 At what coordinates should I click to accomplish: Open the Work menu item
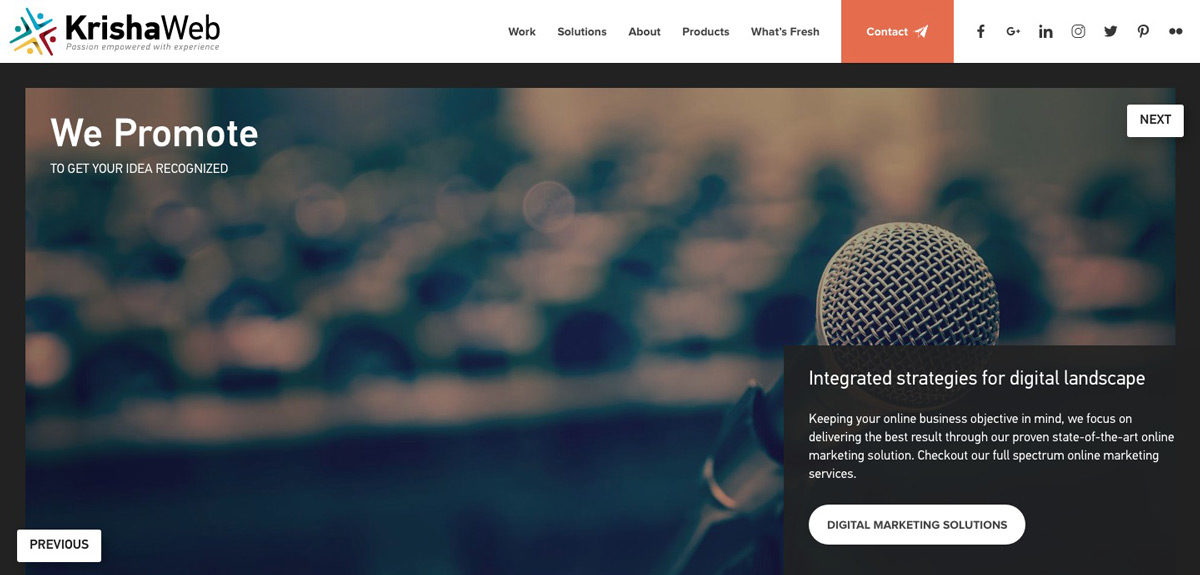pos(522,32)
